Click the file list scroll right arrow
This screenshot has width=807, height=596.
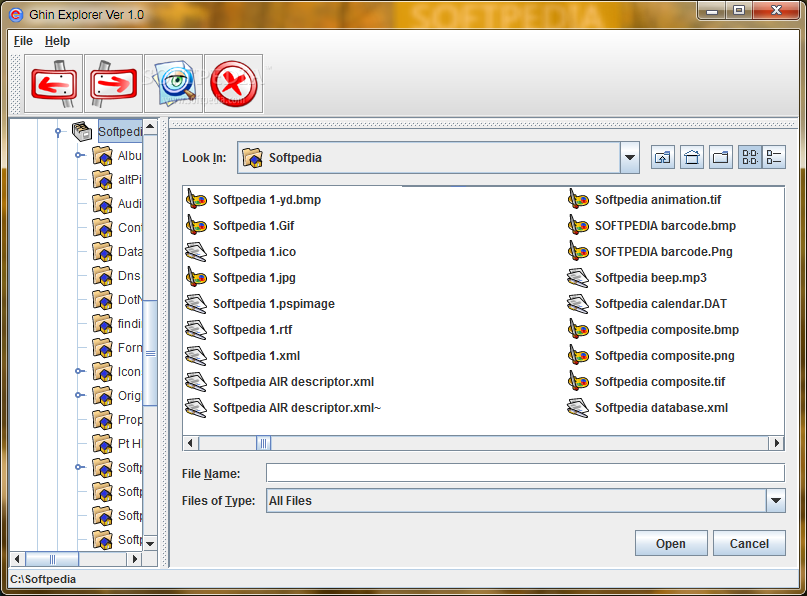[776, 443]
